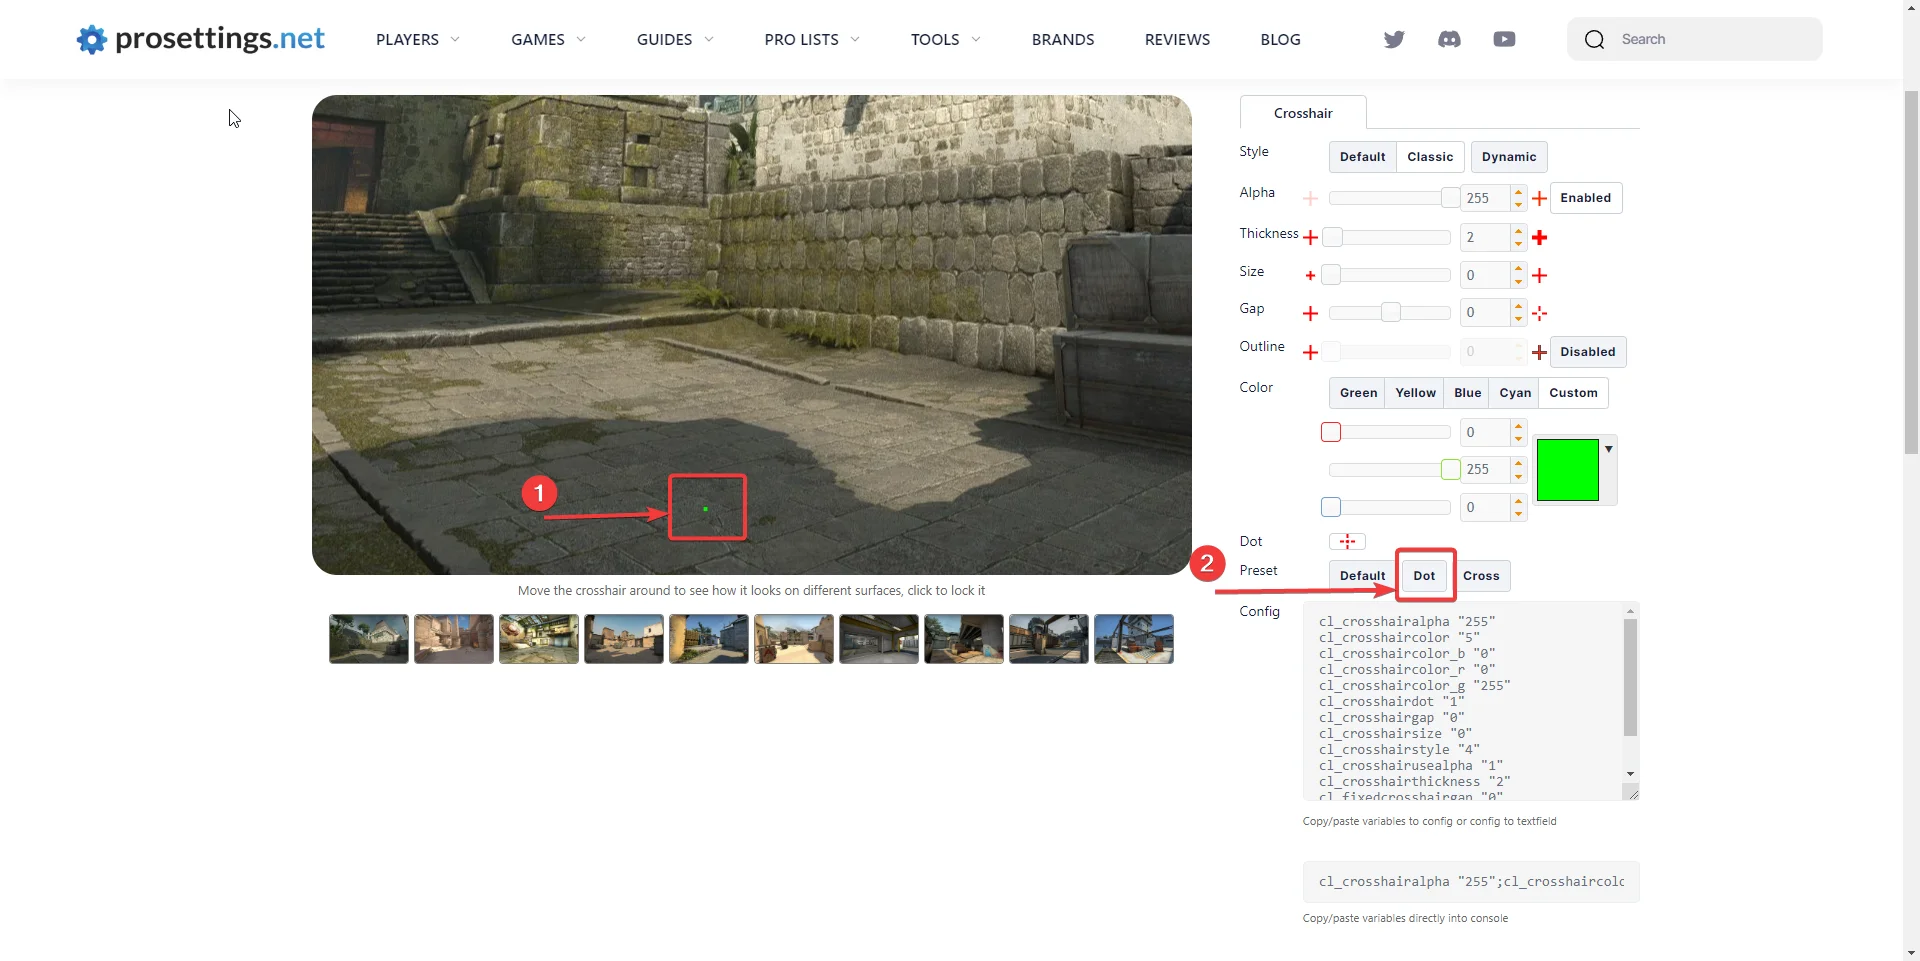Image resolution: width=1920 pixels, height=961 pixels.
Task: Open the green color picker dropdown arrow
Action: 1609,450
